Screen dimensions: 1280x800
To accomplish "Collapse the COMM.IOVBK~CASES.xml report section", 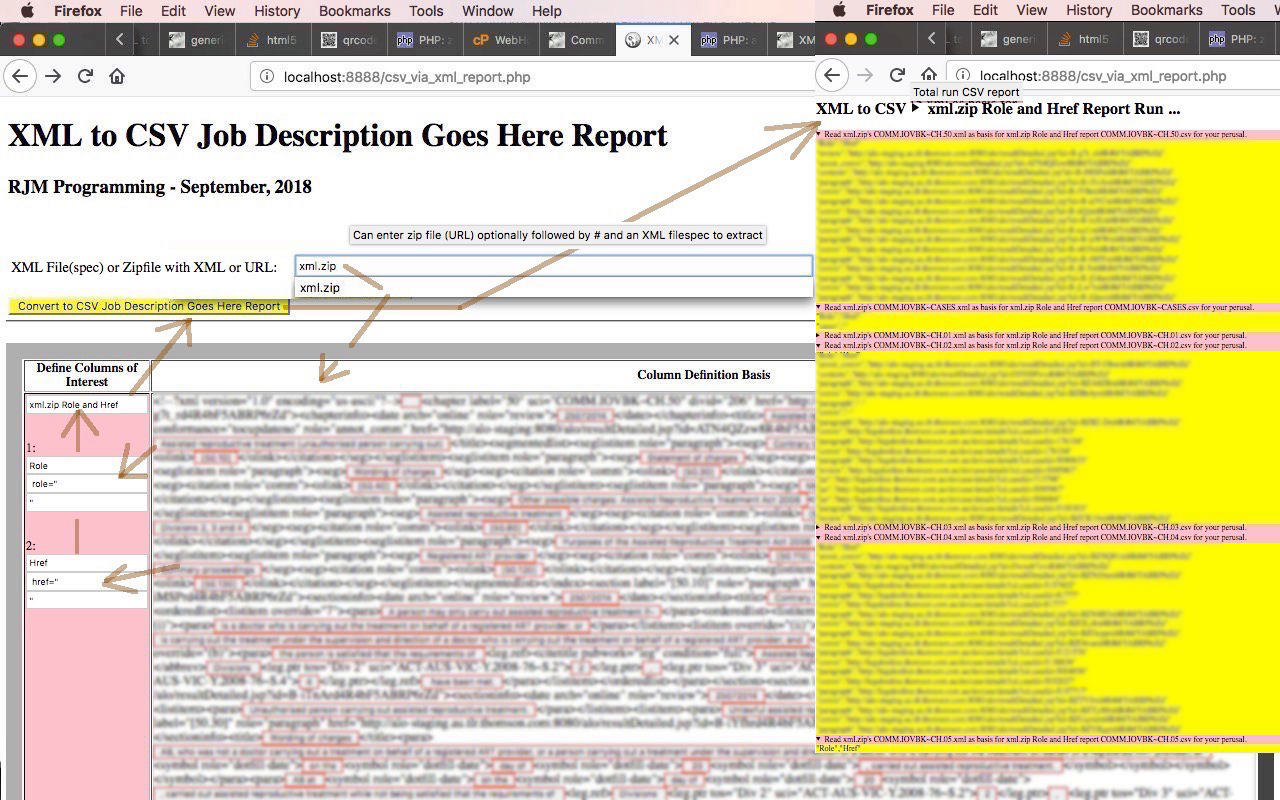I will point(819,308).
